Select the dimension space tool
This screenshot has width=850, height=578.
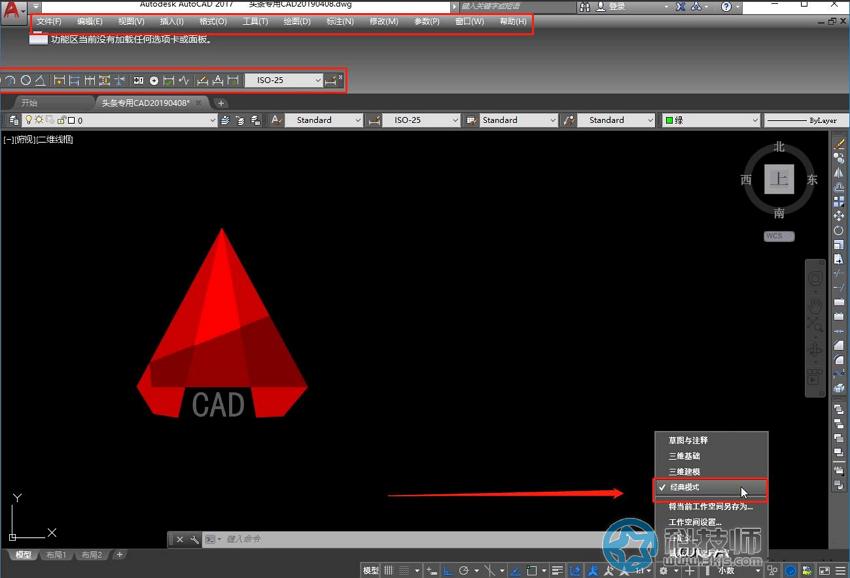(x=104, y=81)
